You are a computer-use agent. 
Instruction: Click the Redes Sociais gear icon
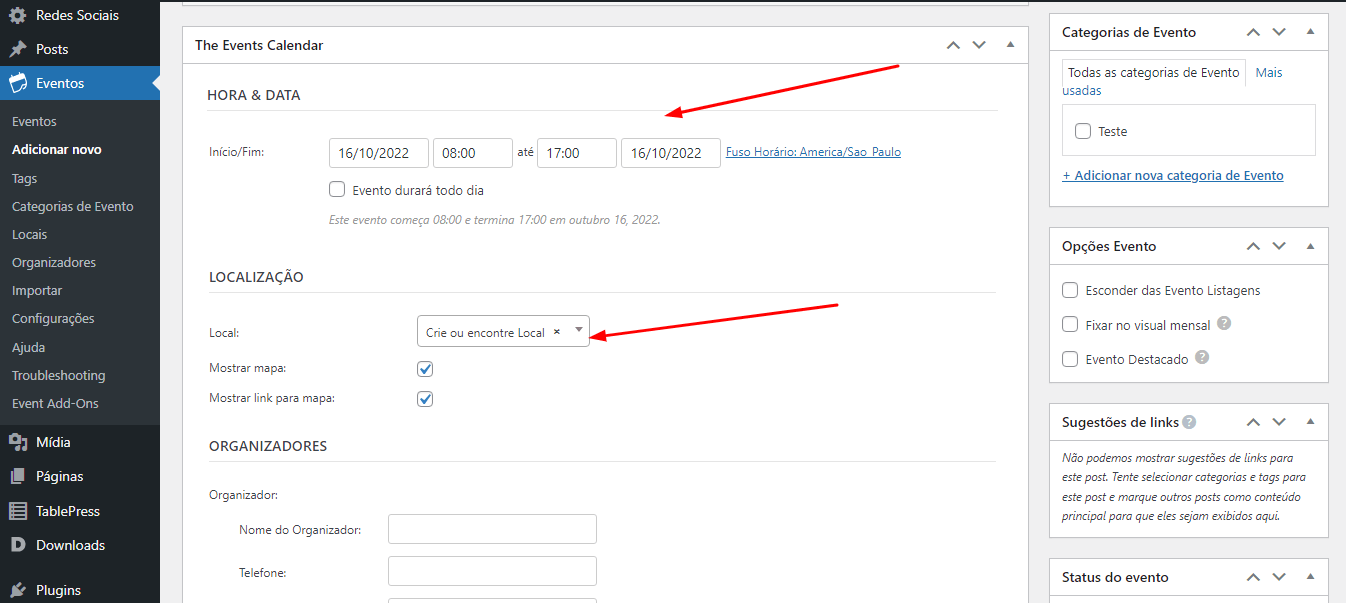[18, 15]
